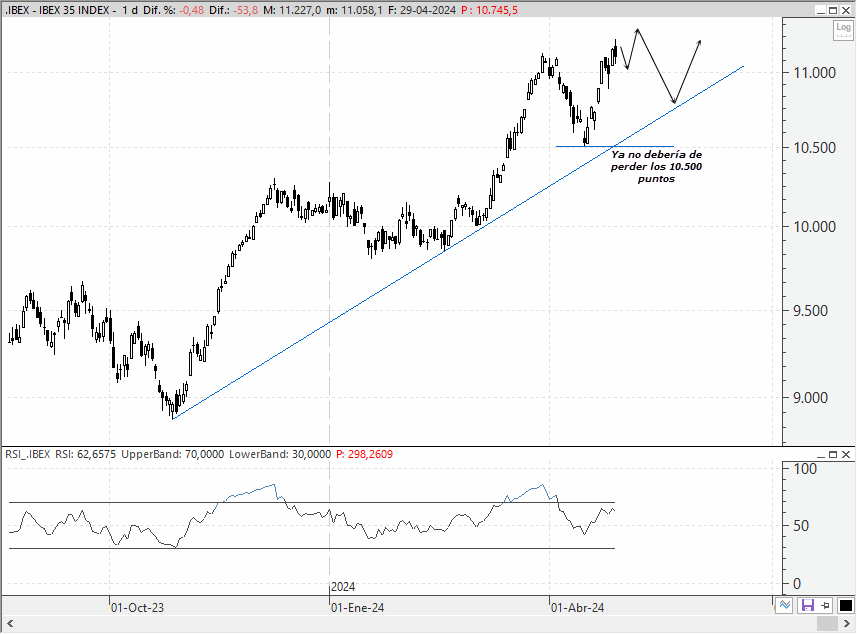
Task: Toggle the Log scale button
Action: tap(843, 30)
